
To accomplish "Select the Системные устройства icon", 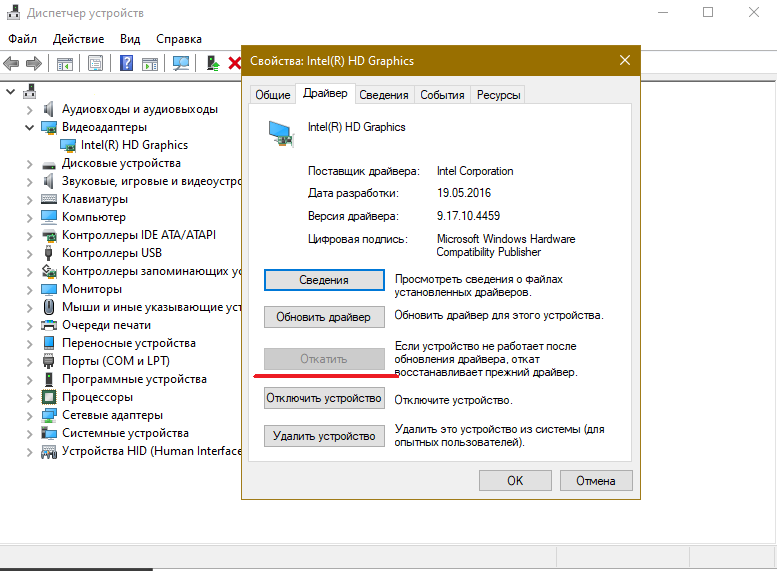I will click(x=49, y=433).
